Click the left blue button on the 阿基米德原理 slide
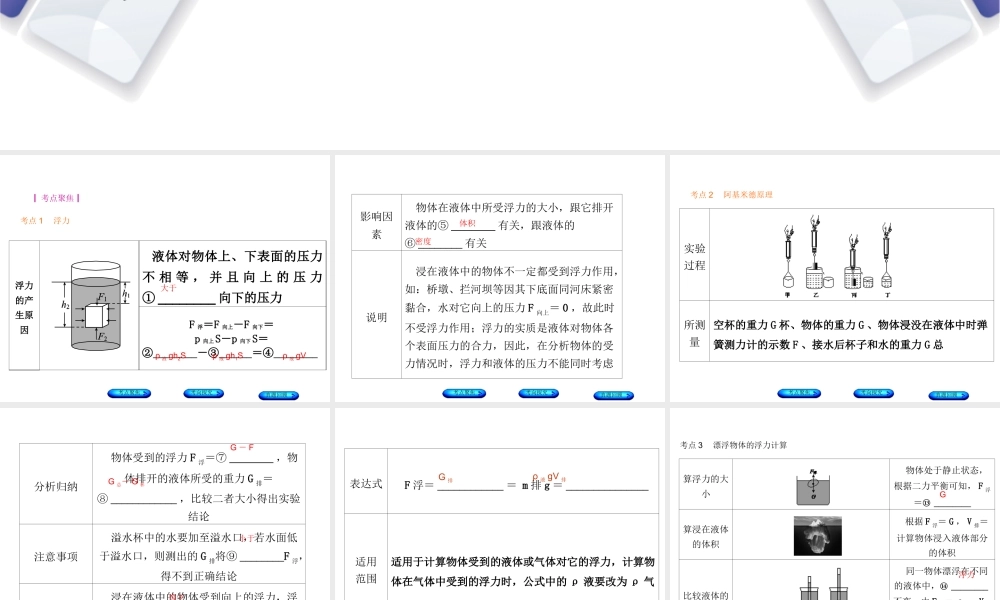This screenshot has height=600, width=1000. click(x=799, y=393)
